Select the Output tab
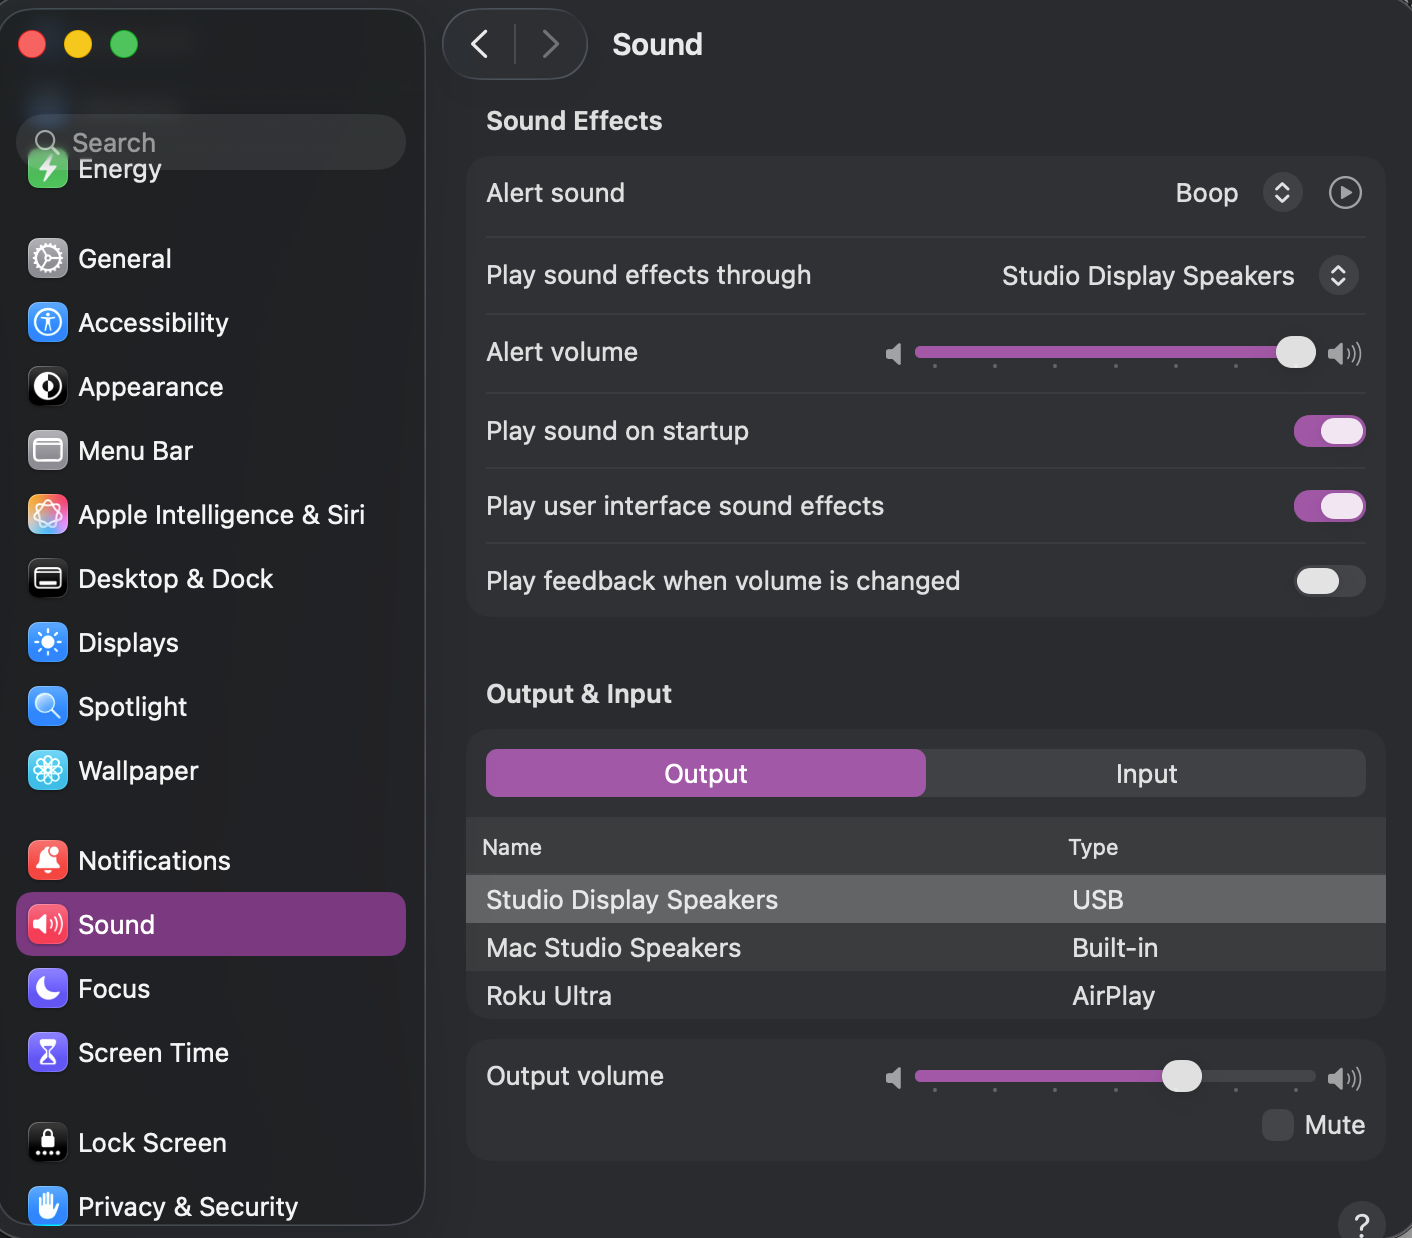The image size is (1412, 1238). (705, 773)
